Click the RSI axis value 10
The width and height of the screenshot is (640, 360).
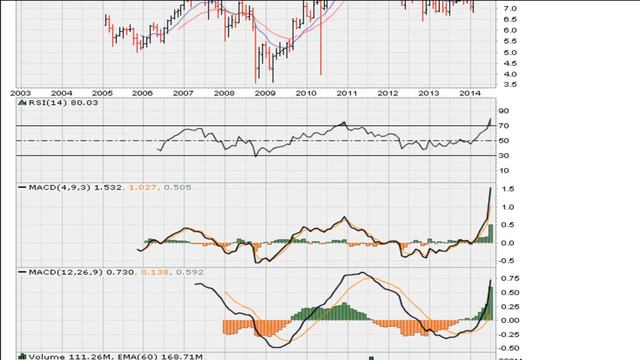pos(504,171)
